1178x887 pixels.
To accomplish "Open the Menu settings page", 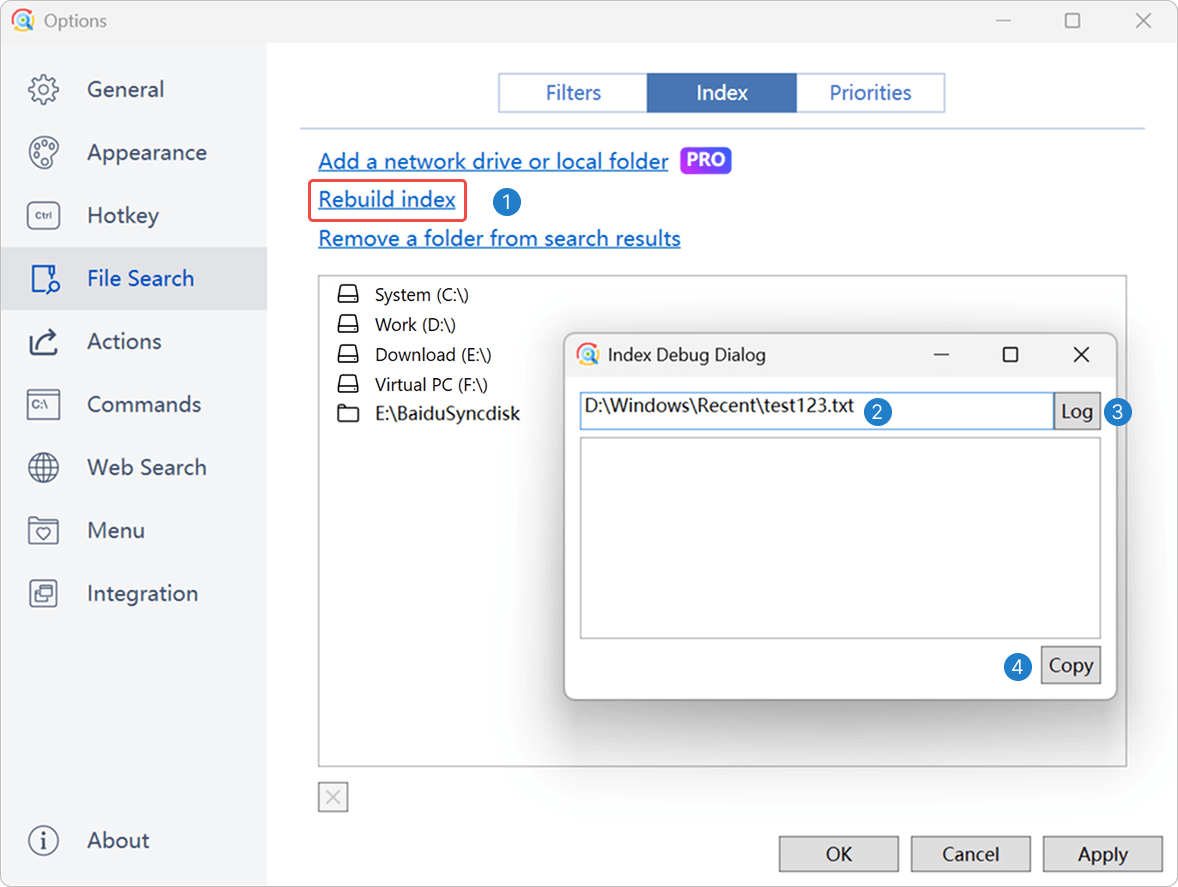I will coord(134,530).
